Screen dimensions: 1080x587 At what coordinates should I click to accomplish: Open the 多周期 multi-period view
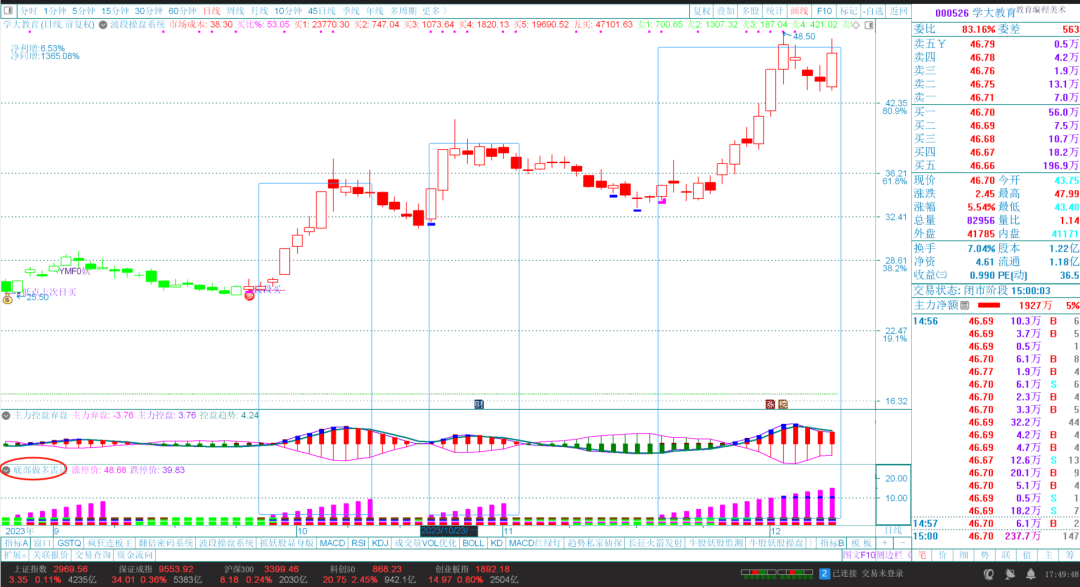(403, 11)
